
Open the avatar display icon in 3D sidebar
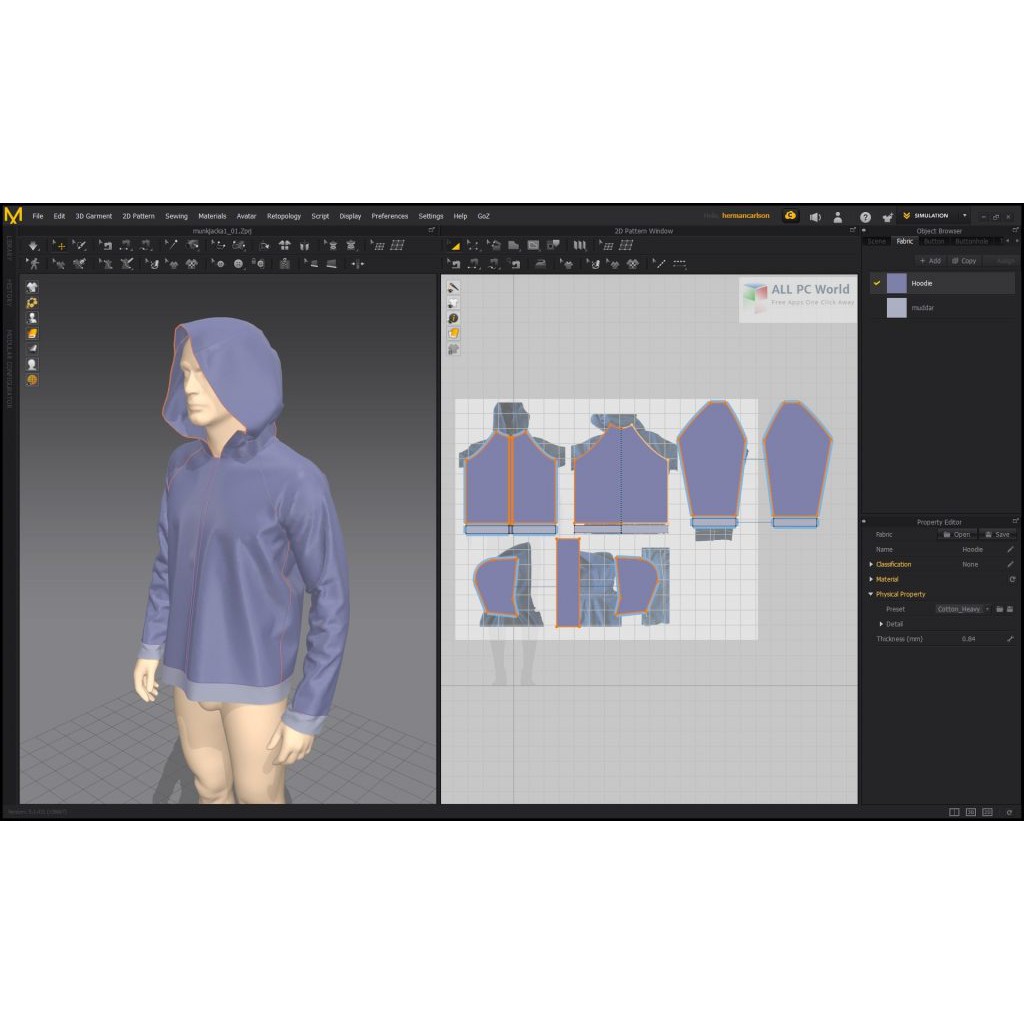tap(32, 318)
